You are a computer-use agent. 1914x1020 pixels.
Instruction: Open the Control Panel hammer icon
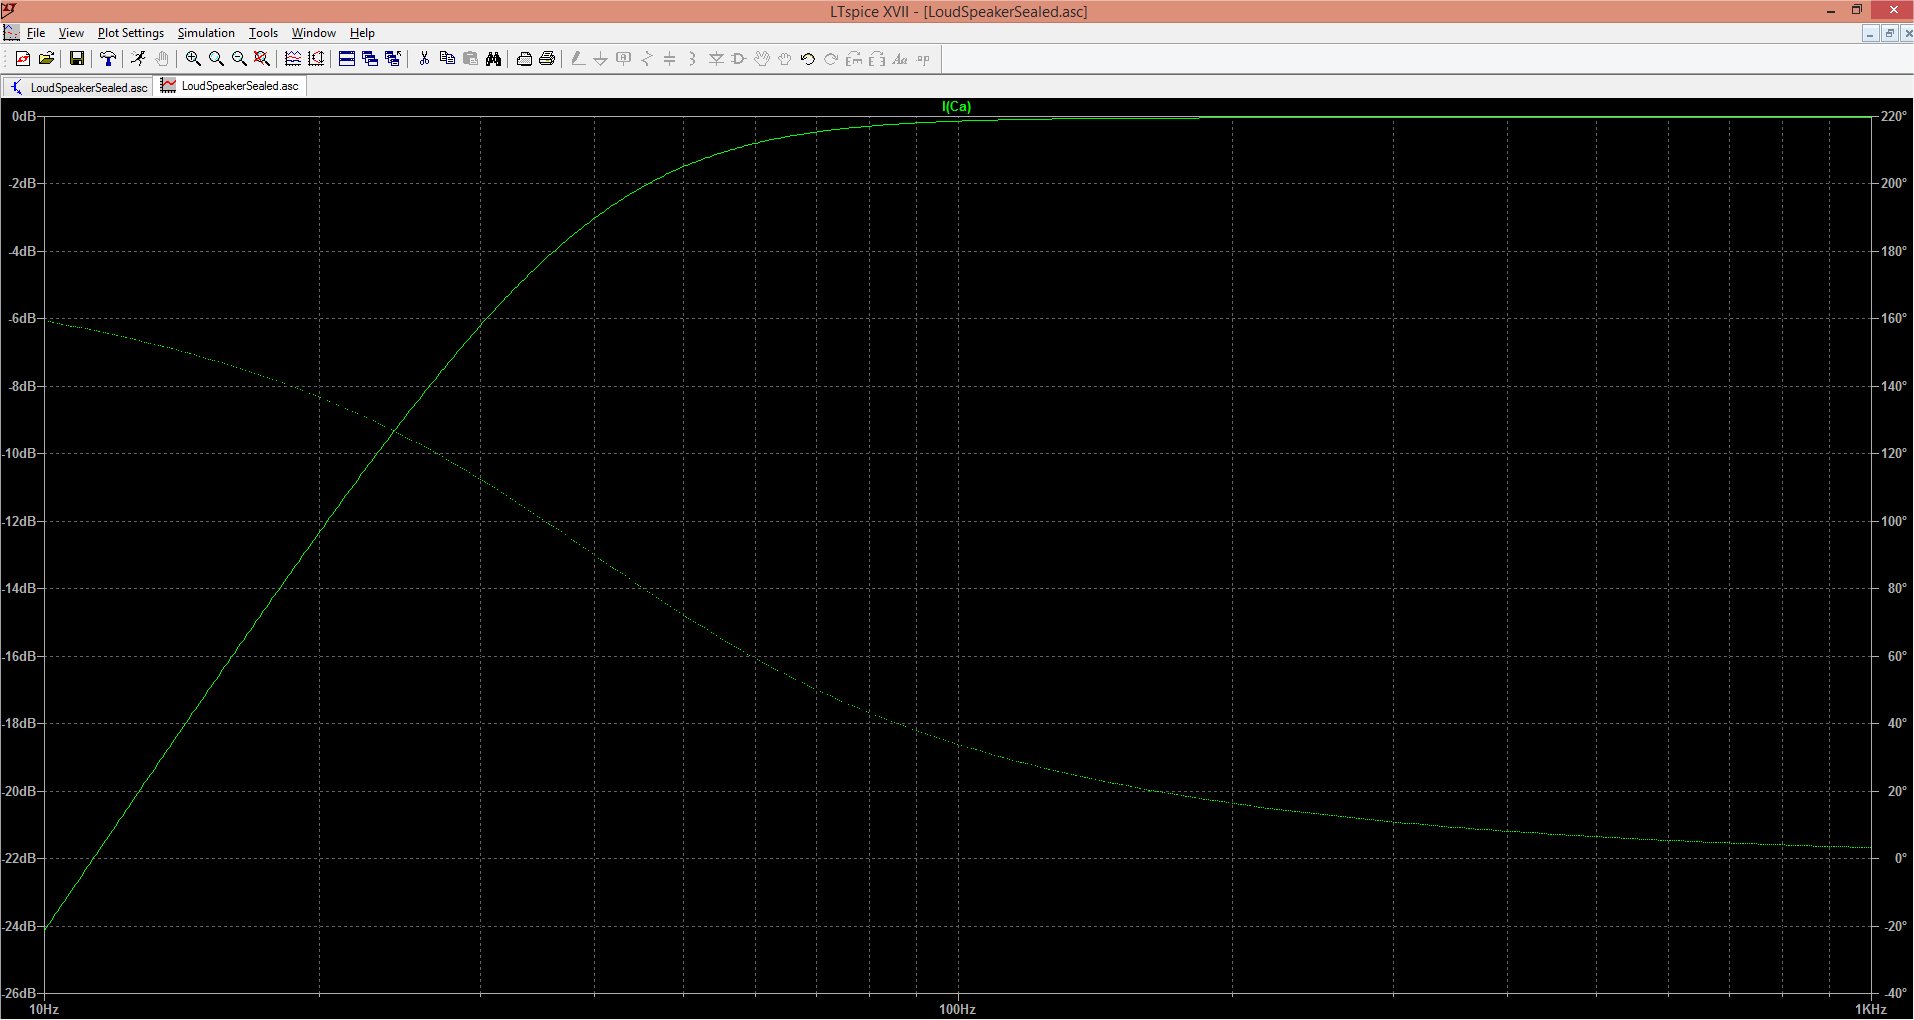(x=107, y=59)
